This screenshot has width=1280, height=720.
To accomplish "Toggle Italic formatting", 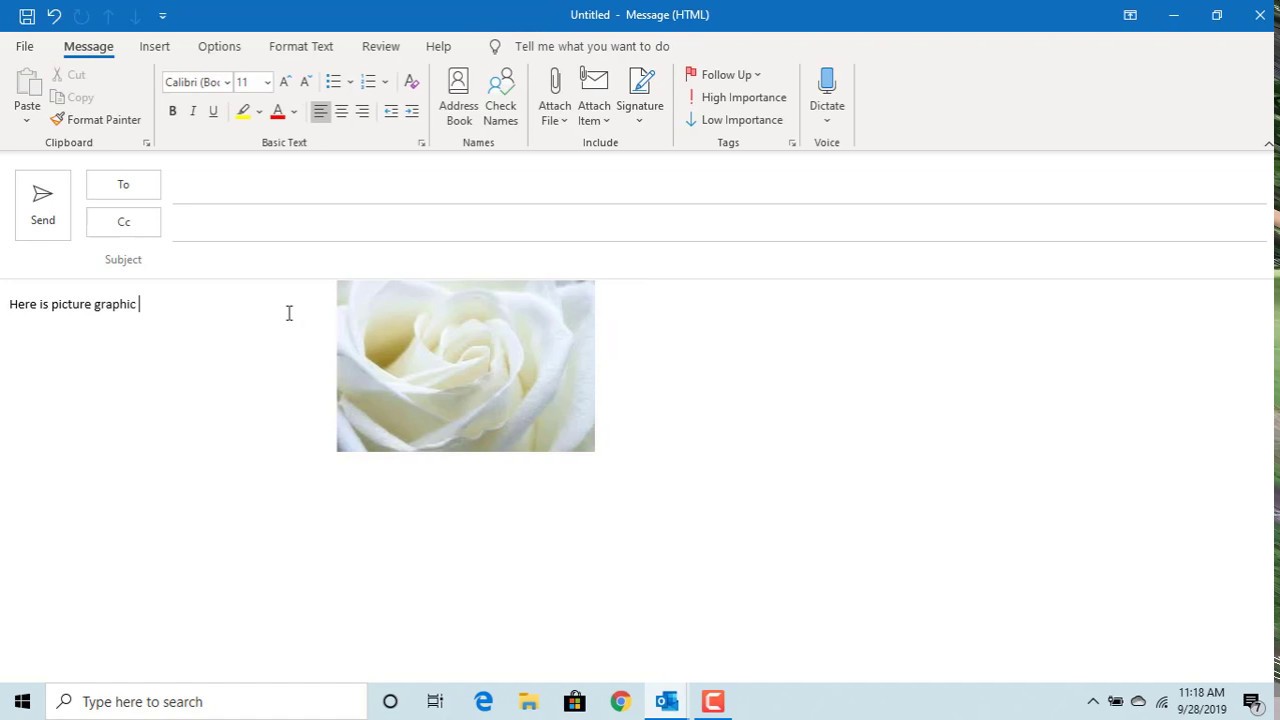I will click(x=193, y=111).
